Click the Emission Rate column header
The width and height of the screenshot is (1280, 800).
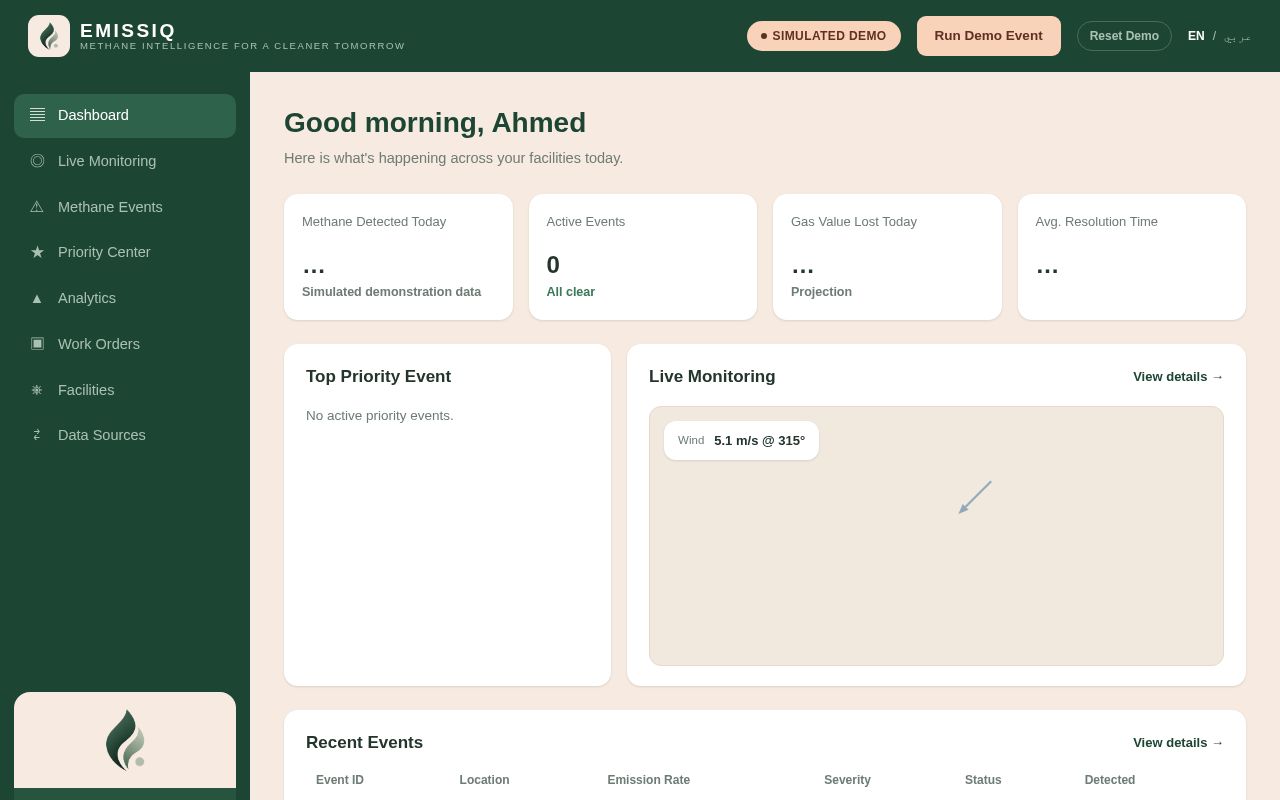click(649, 780)
